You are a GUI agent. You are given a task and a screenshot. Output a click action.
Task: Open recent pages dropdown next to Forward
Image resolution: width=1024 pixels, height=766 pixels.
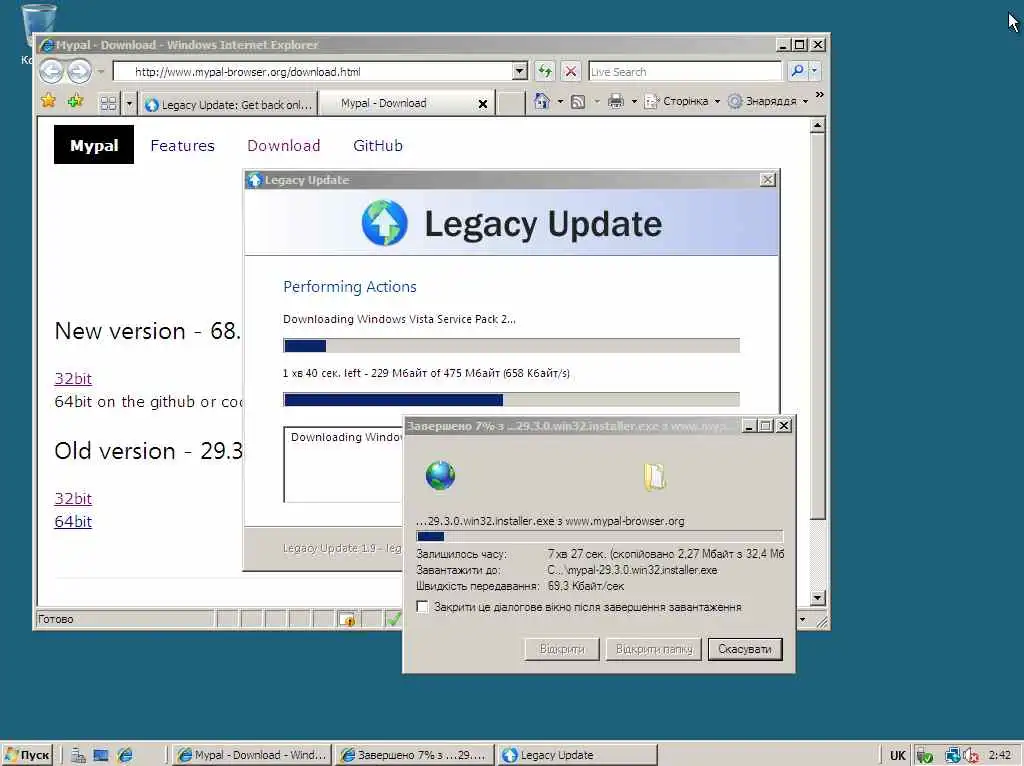tap(101, 71)
